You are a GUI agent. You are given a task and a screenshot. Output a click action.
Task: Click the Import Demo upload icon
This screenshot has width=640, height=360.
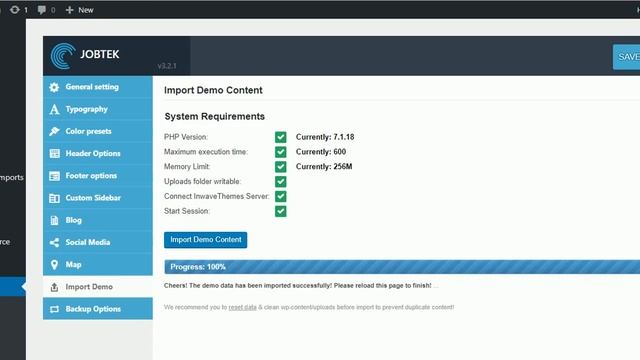coord(54,287)
